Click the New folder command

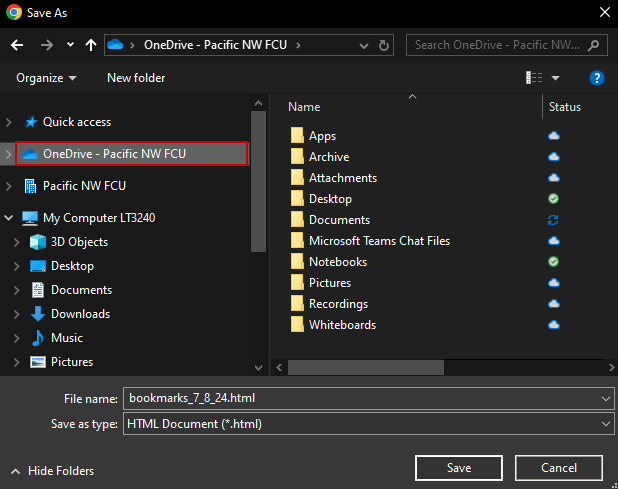click(x=136, y=78)
